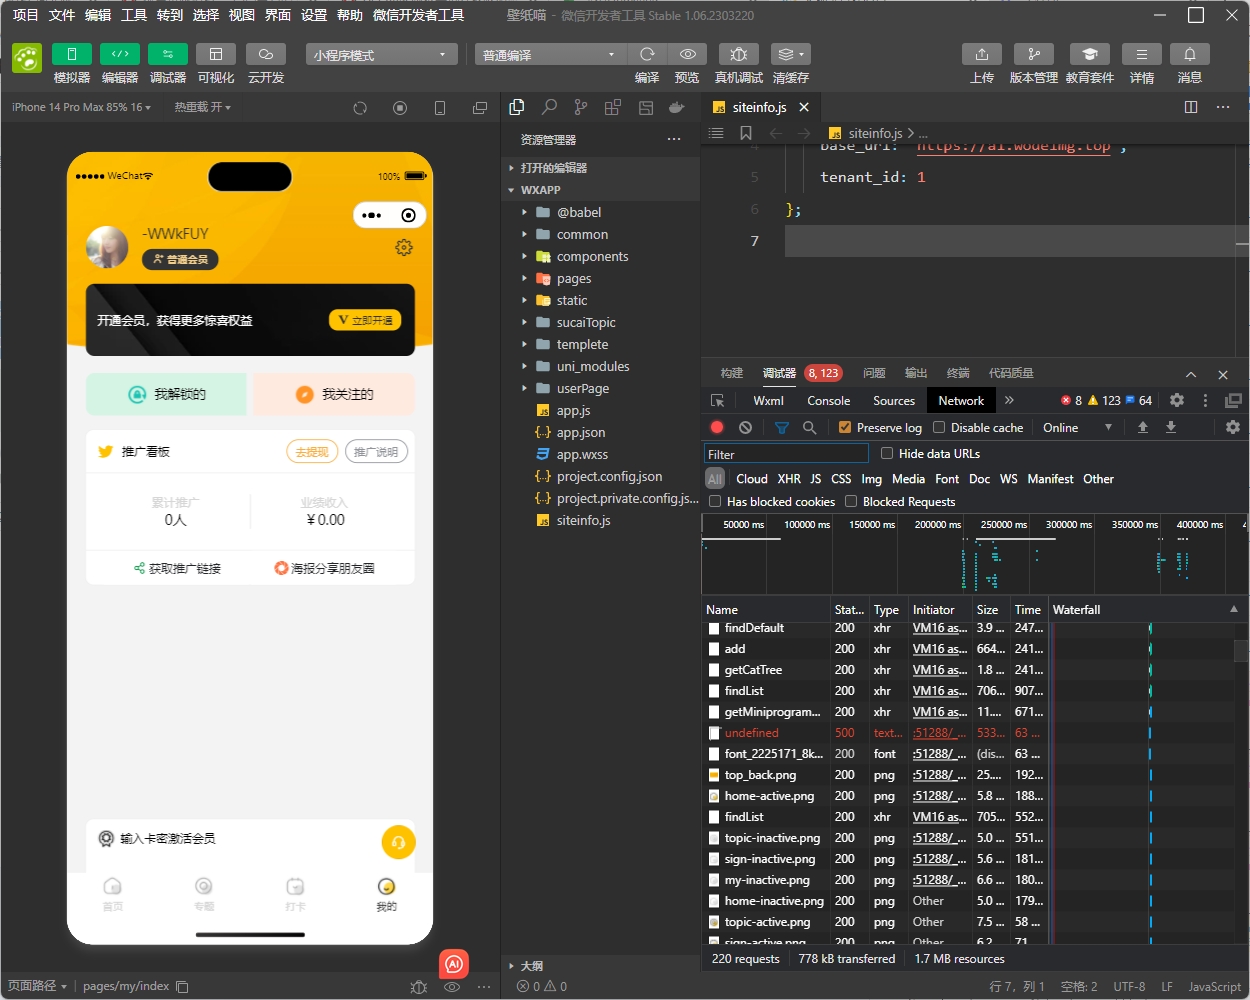Click 获取推广链接 link
Screen dimensions: 1250x1000
[x=177, y=568]
